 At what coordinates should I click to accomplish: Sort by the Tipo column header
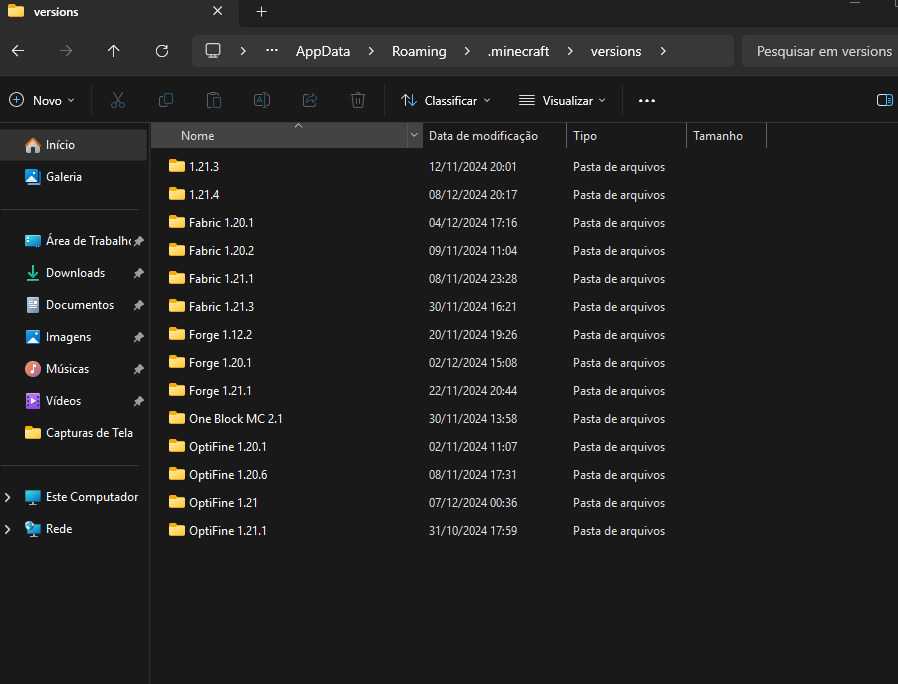[x=627, y=136]
